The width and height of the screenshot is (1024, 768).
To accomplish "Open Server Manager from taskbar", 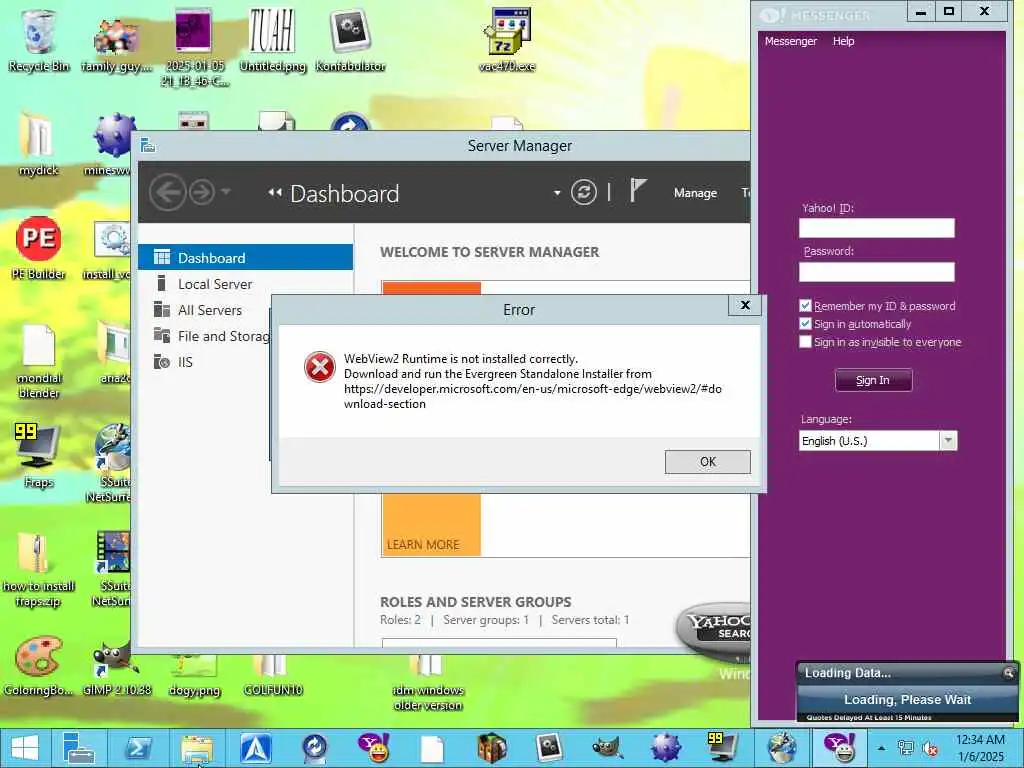I will [x=79, y=748].
